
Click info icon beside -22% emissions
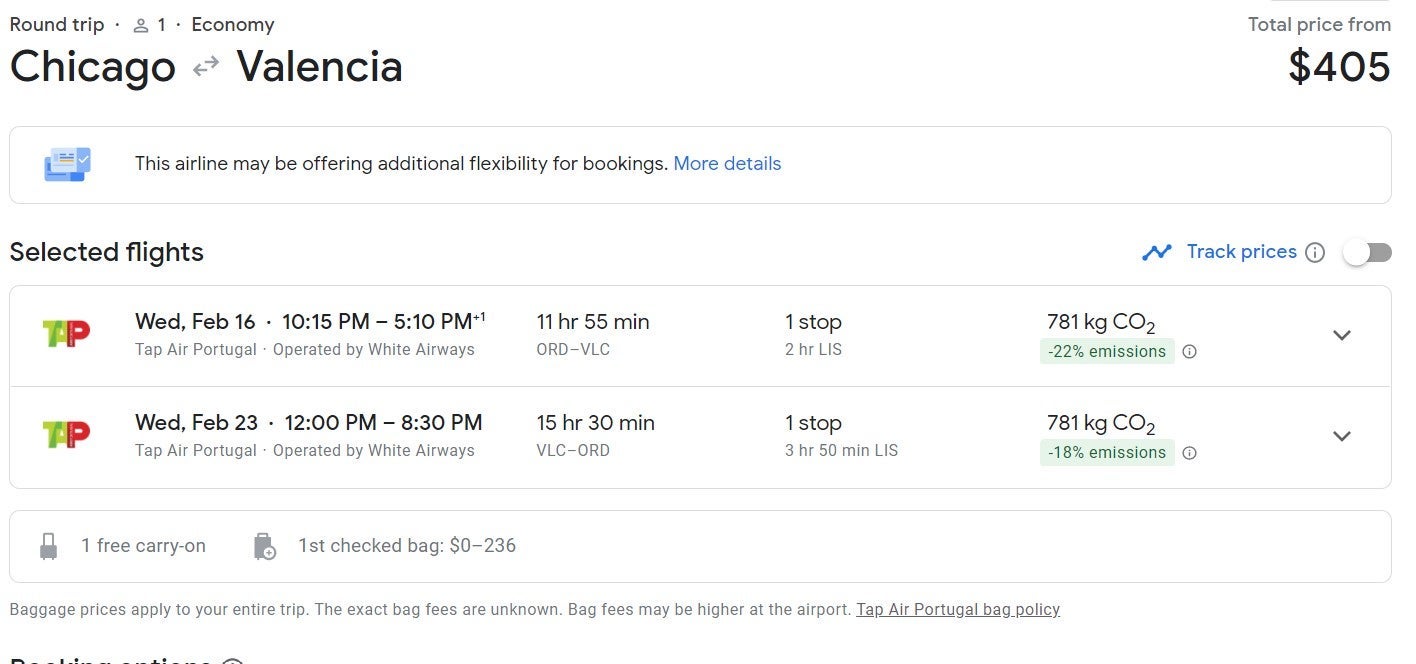1189,352
